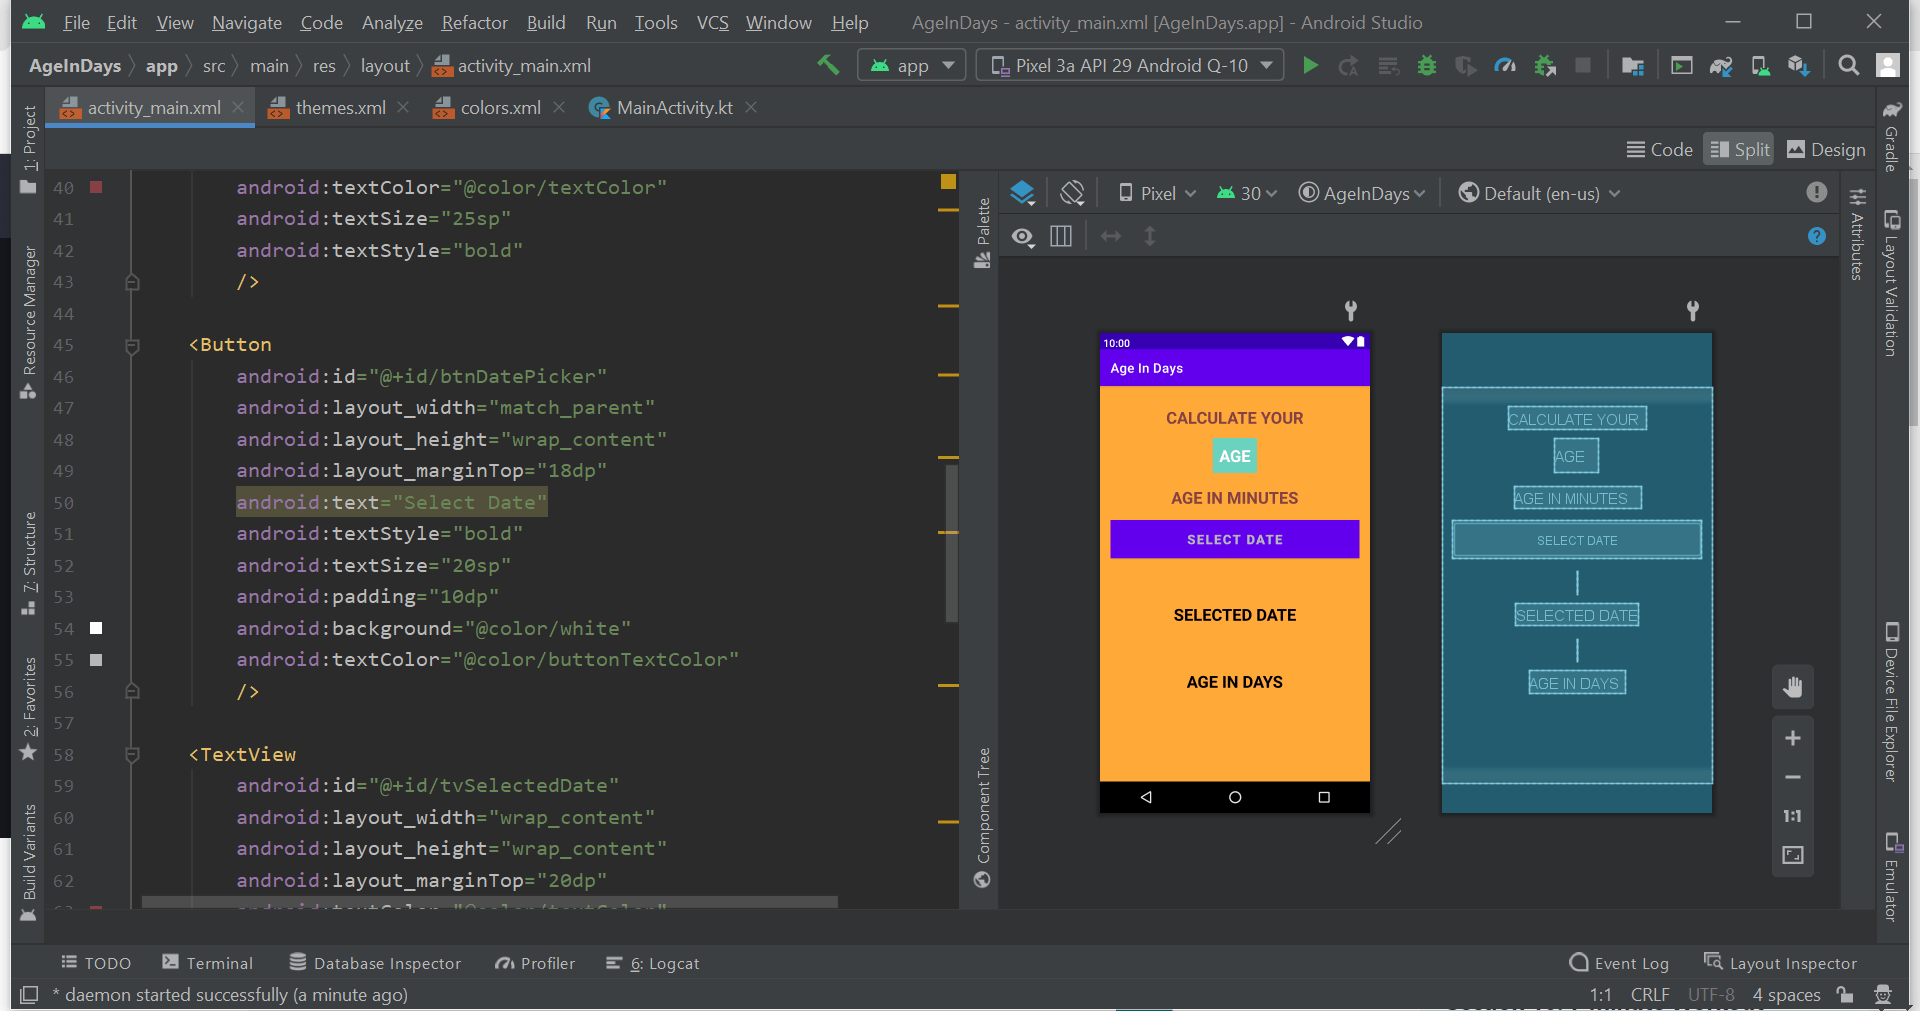Click the SELECT DATE button in preview
Viewport: 1920px width, 1011px height.
[x=1234, y=539]
